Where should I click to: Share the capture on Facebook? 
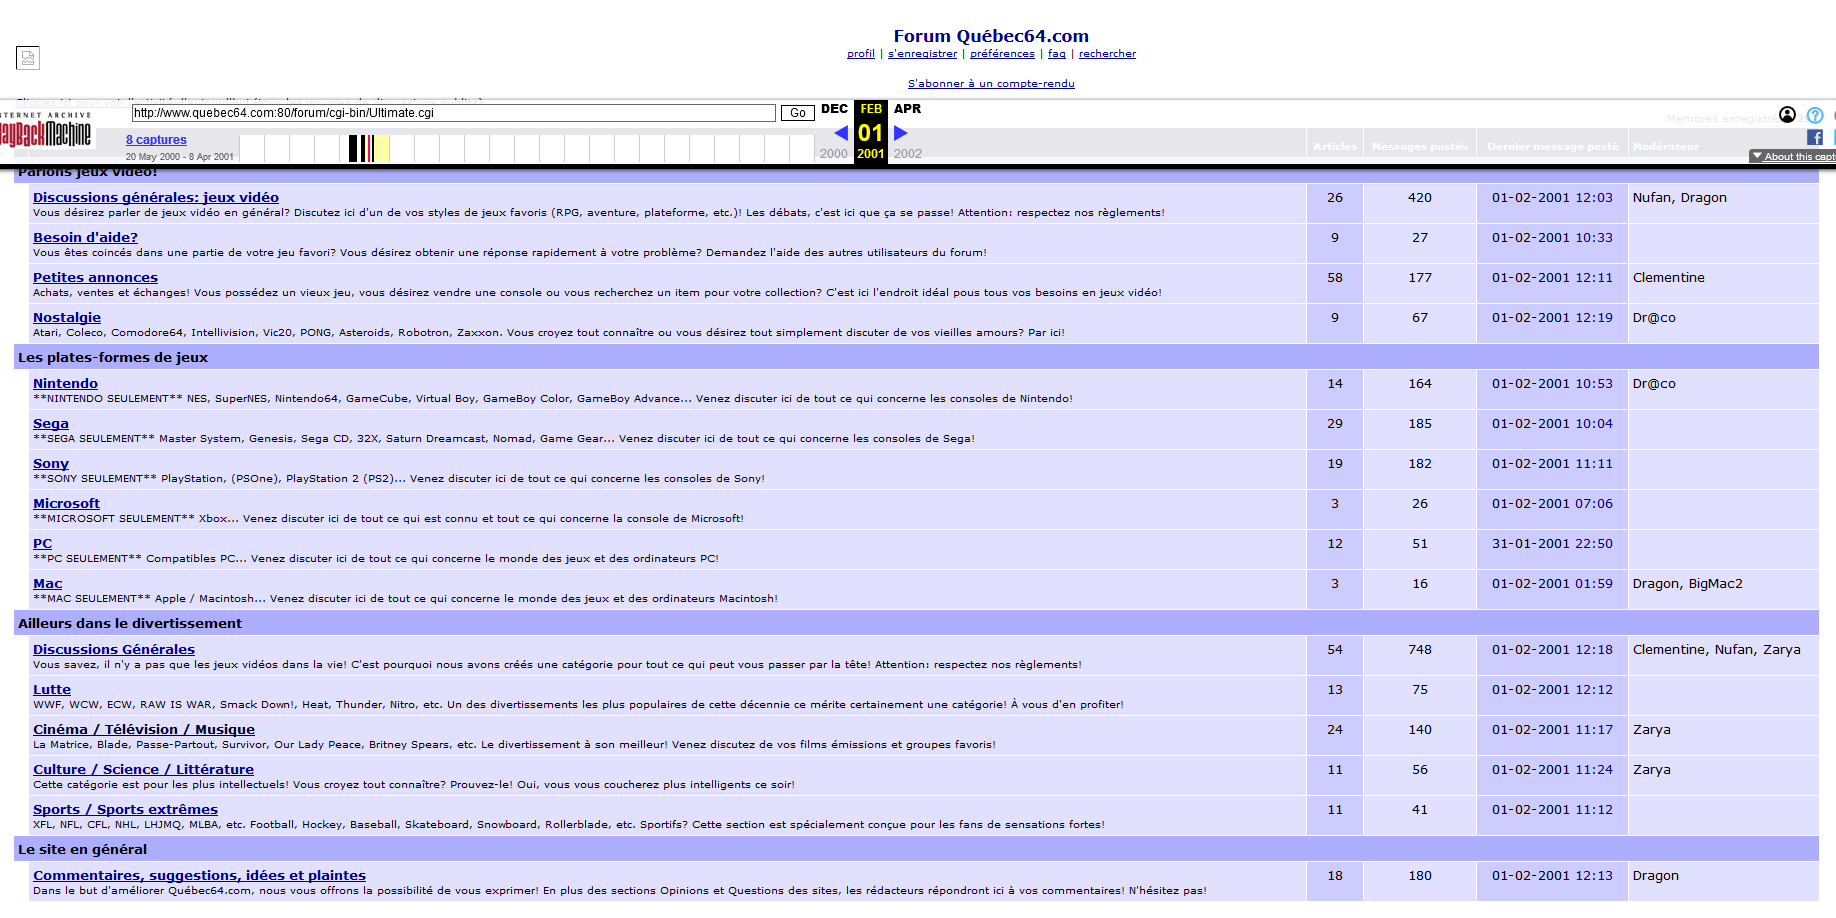click(1815, 137)
